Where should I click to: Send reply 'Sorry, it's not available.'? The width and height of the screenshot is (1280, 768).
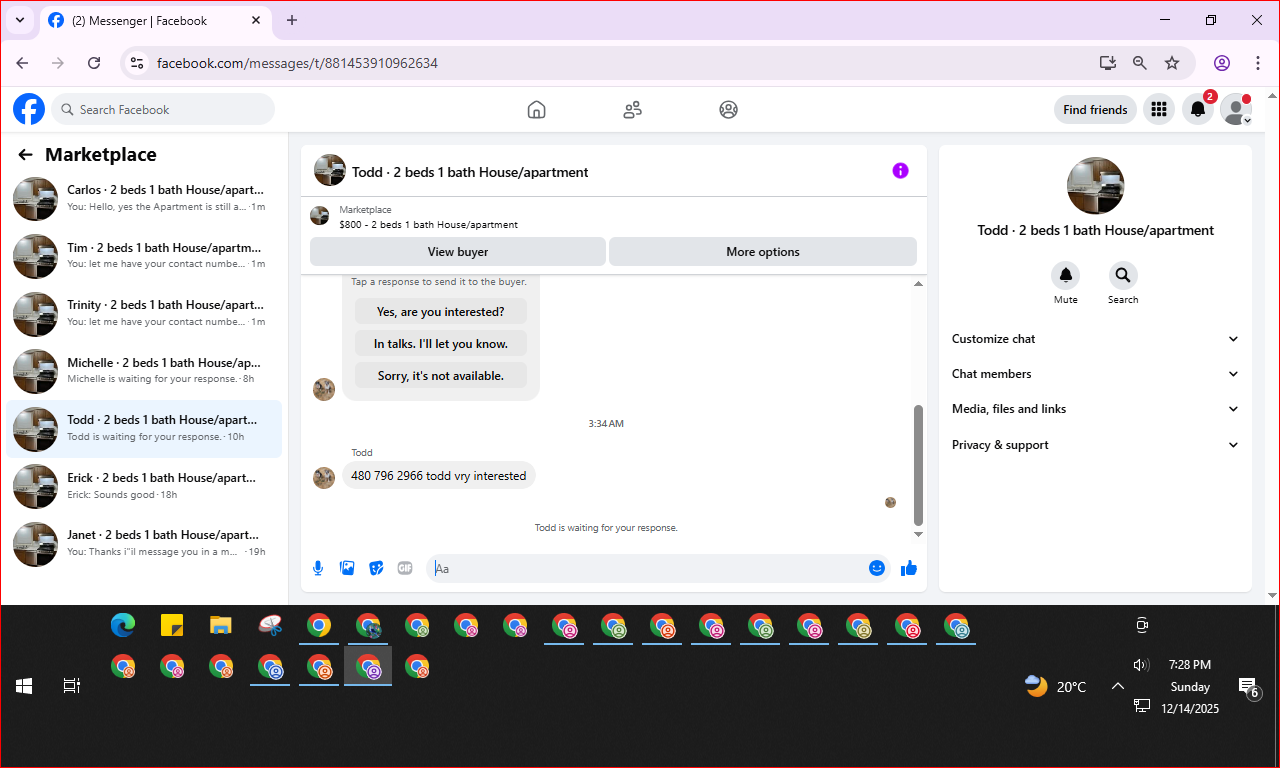coord(441,376)
